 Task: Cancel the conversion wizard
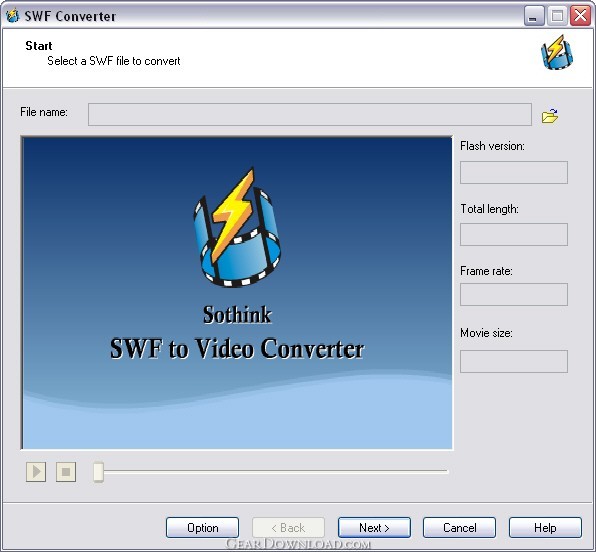(x=460, y=528)
